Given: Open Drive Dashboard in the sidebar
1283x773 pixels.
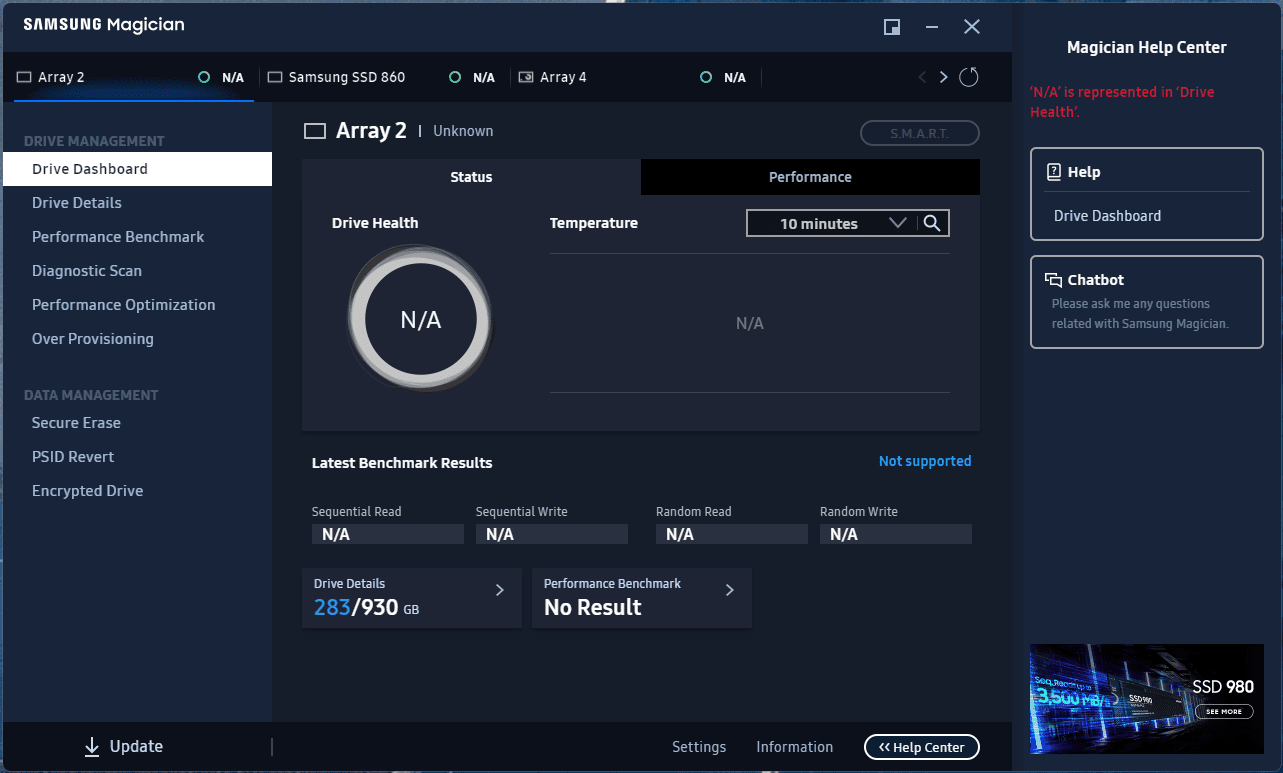Looking at the screenshot, I should tap(137, 169).
